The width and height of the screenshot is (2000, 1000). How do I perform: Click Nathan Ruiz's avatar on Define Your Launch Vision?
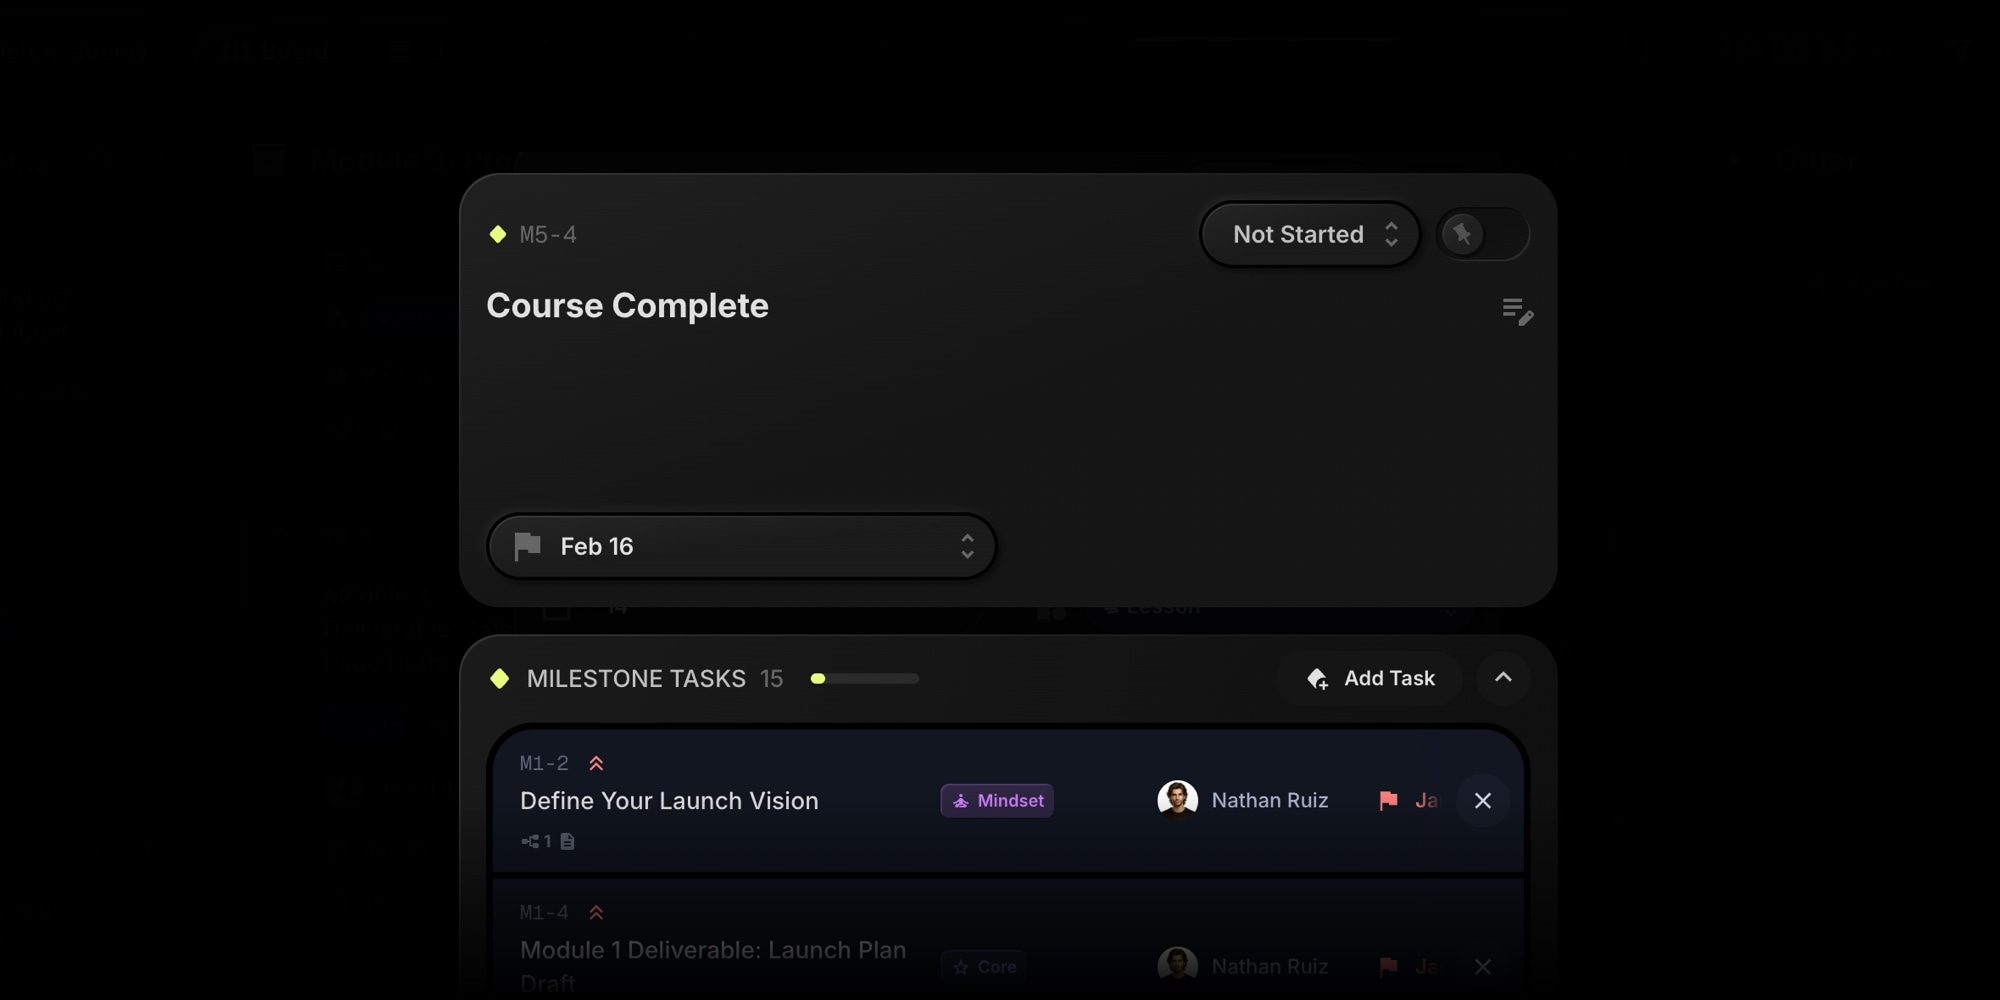(1177, 800)
